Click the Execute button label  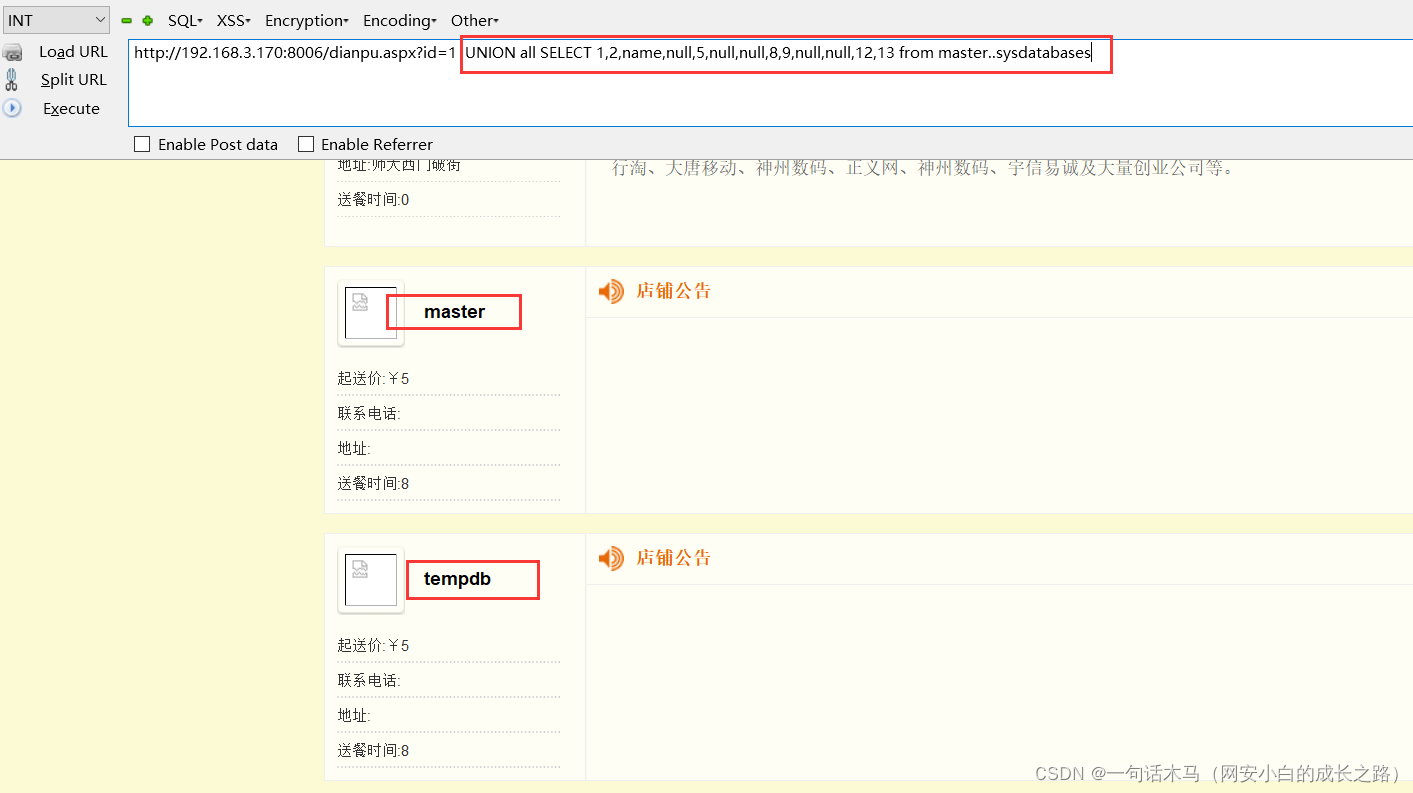pos(71,108)
